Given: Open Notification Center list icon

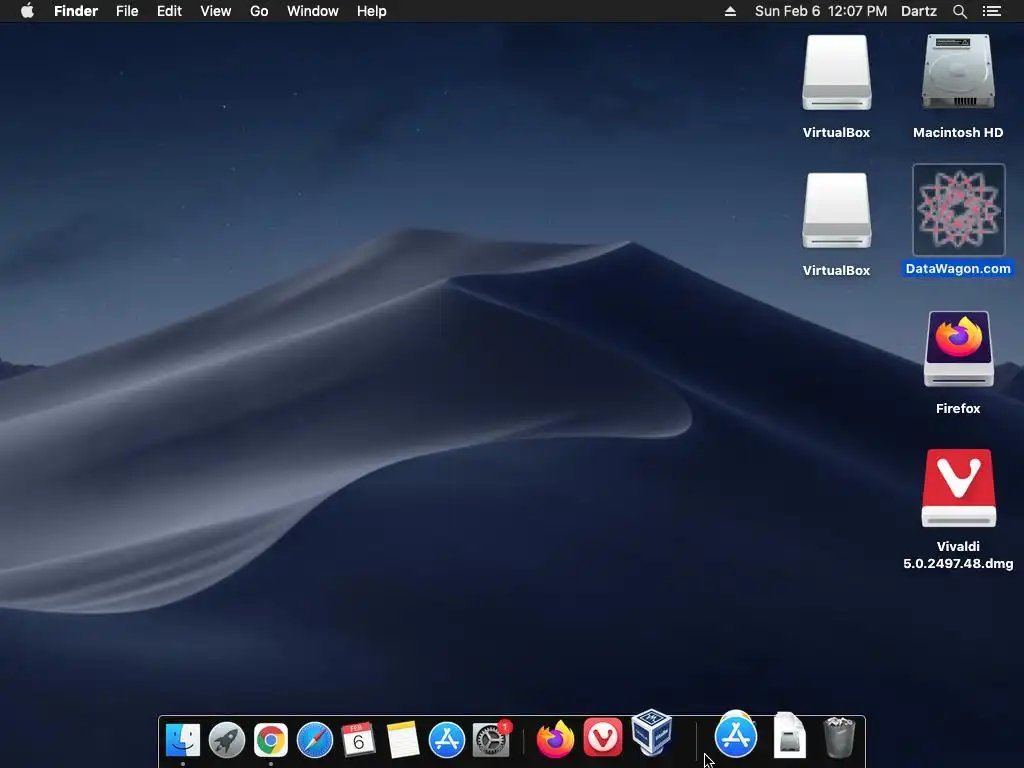Looking at the screenshot, I should pos(992,11).
